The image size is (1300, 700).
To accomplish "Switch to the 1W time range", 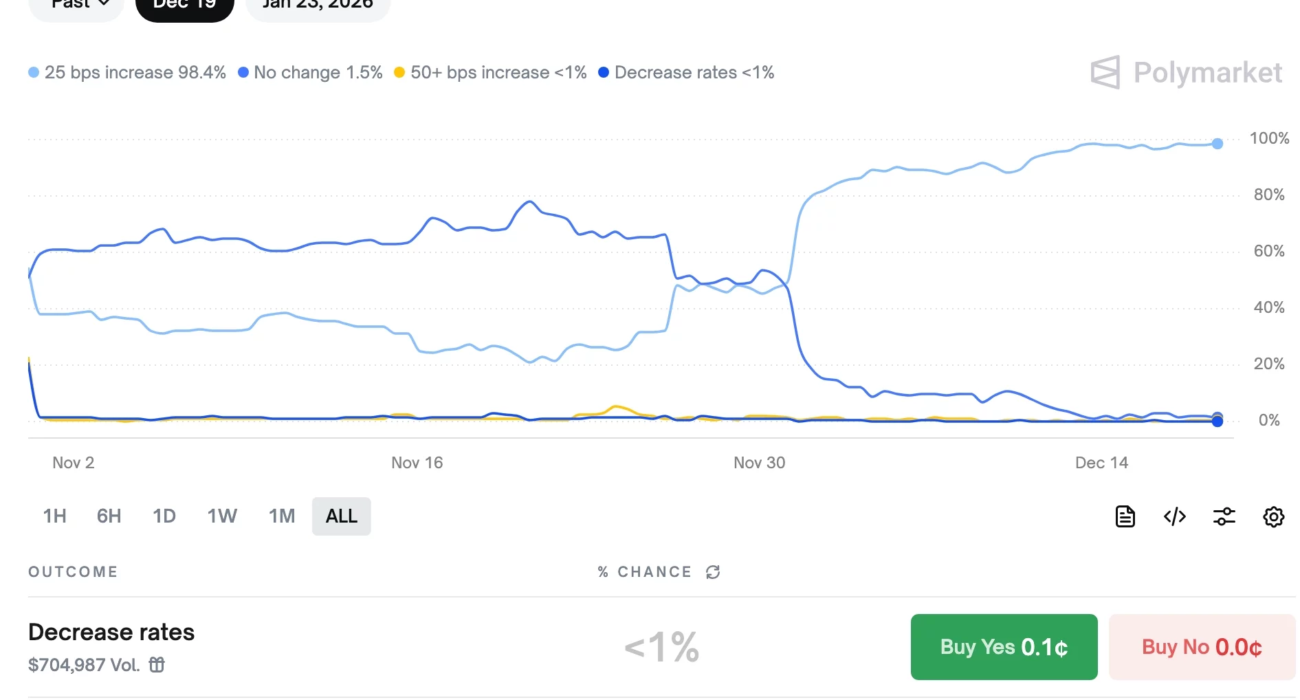I will 222,516.
